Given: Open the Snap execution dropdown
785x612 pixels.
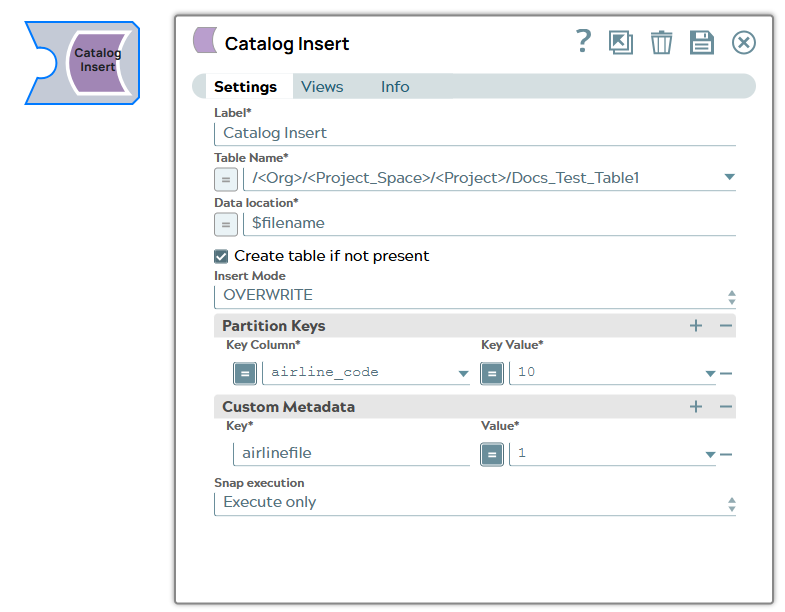Looking at the screenshot, I should [x=731, y=504].
